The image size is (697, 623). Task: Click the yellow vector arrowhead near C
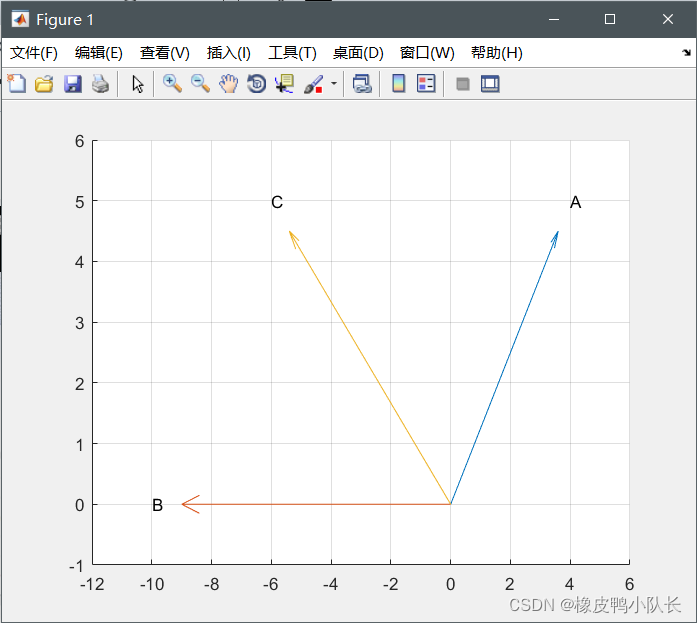(x=293, y=239)
